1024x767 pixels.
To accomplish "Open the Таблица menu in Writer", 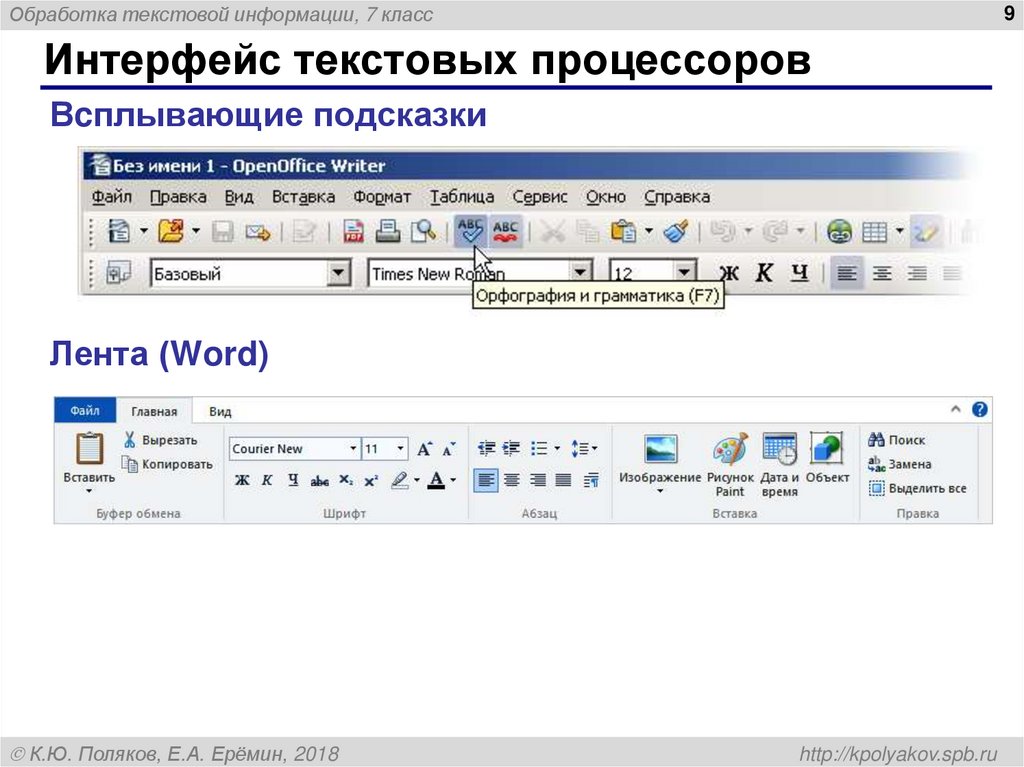I will (x=462, y=197).
